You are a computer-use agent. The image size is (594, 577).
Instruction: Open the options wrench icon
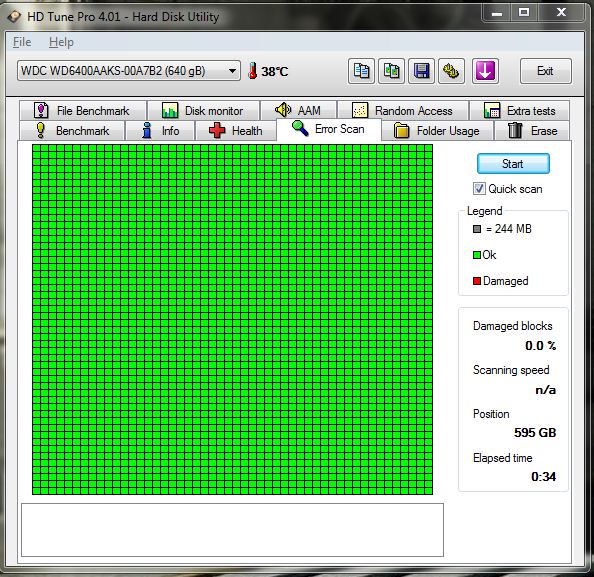coord(451,71)
